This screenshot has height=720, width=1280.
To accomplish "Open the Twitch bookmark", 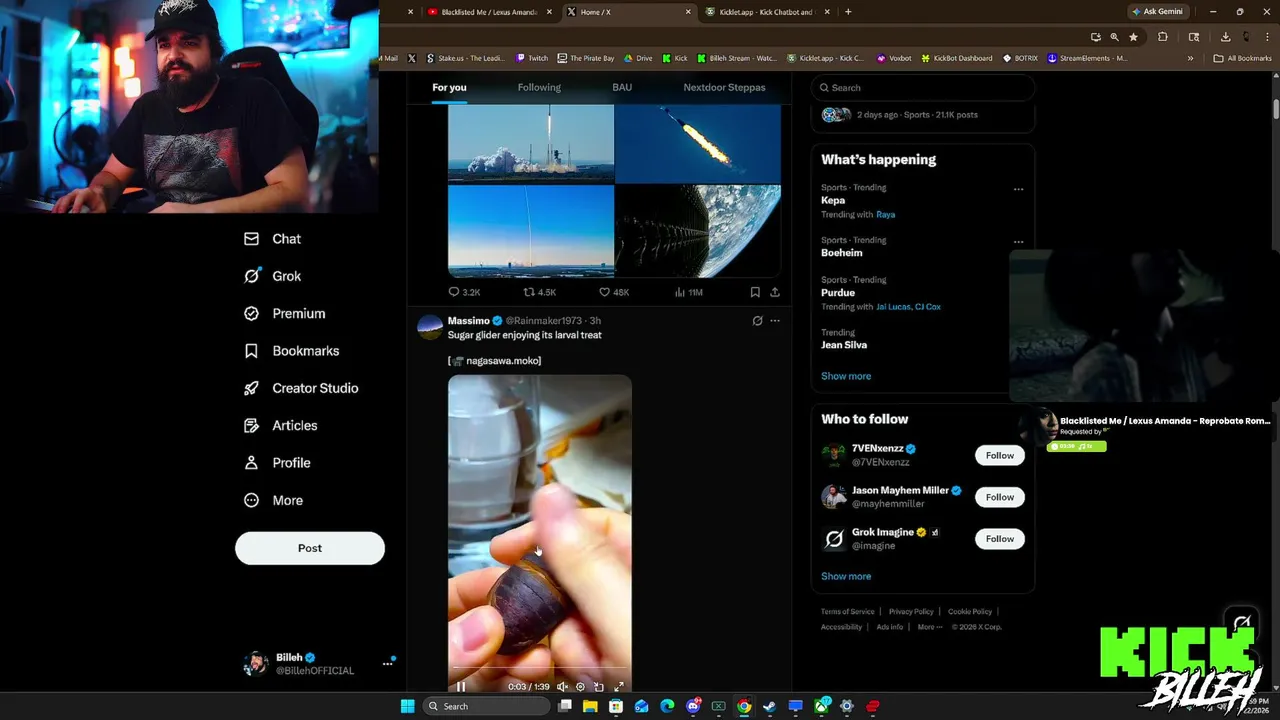I will point(532,58).
